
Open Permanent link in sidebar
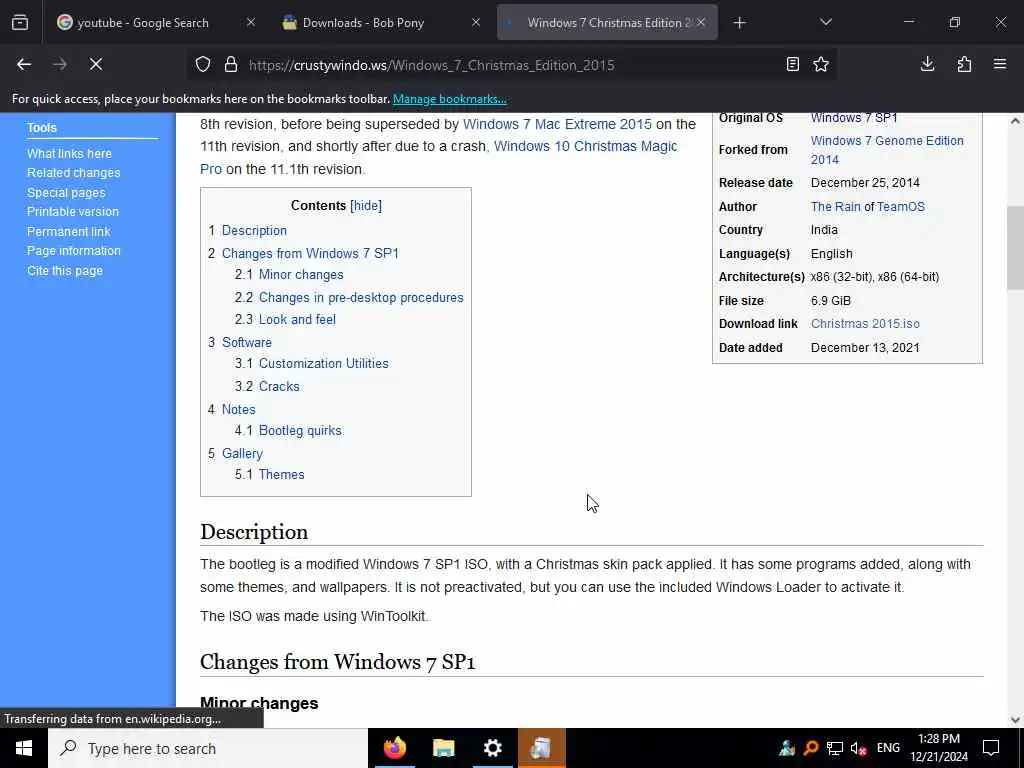point(69,231)
